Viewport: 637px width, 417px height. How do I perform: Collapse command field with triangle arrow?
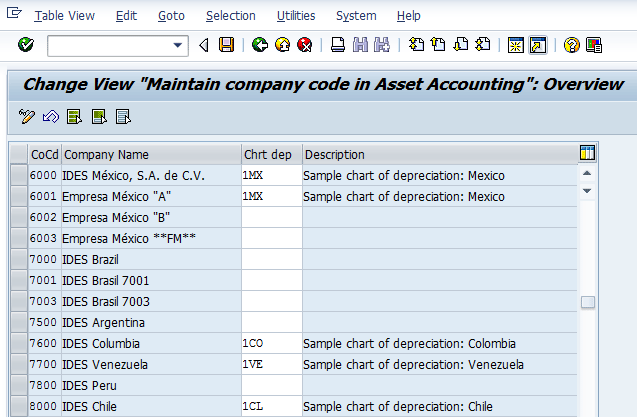pos(204,45)
